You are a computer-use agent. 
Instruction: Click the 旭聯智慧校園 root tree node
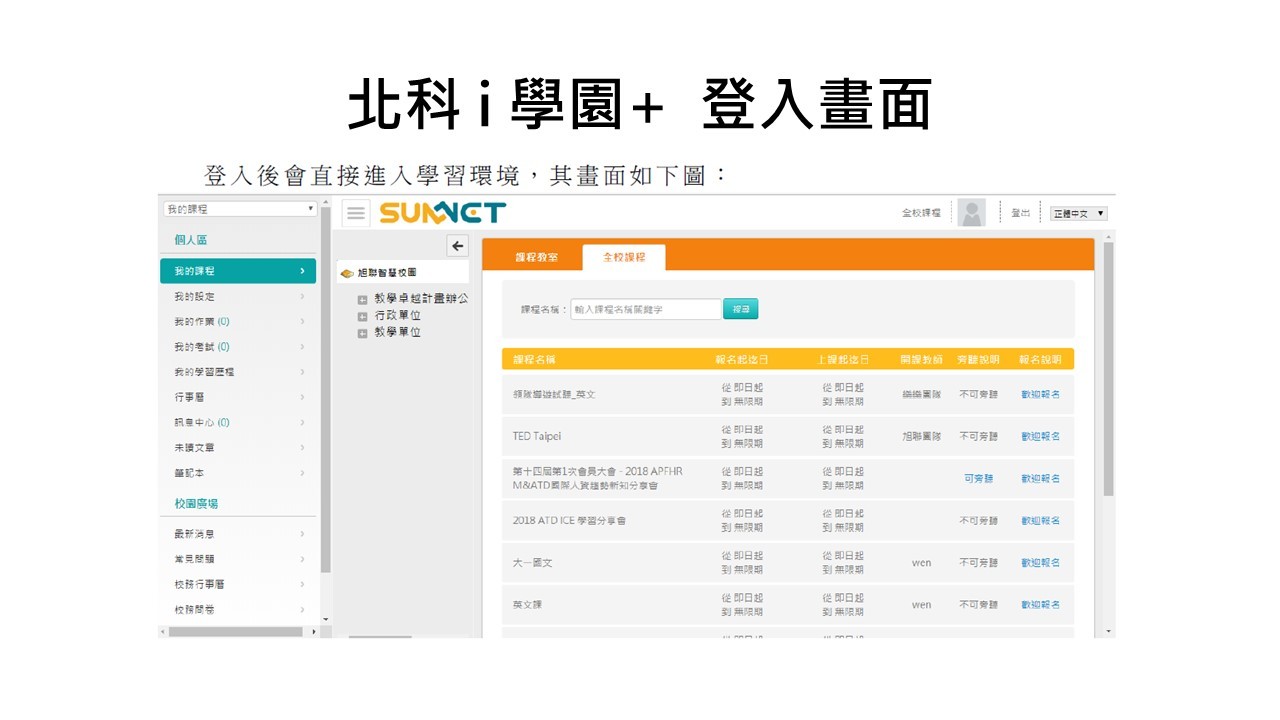coord(387,272)
